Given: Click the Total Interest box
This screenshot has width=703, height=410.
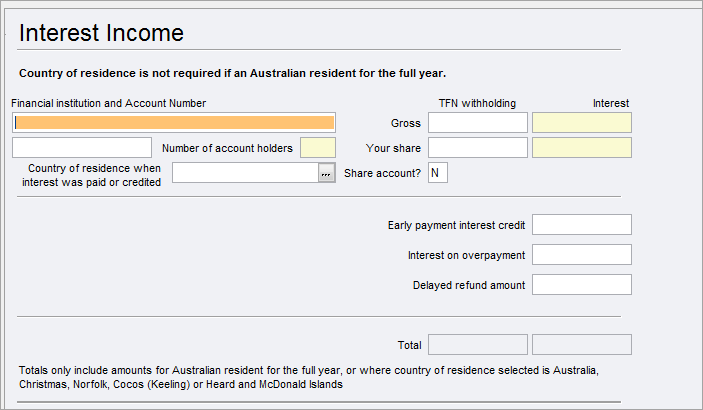Looking at the screenshot, I should pos(581,345).
